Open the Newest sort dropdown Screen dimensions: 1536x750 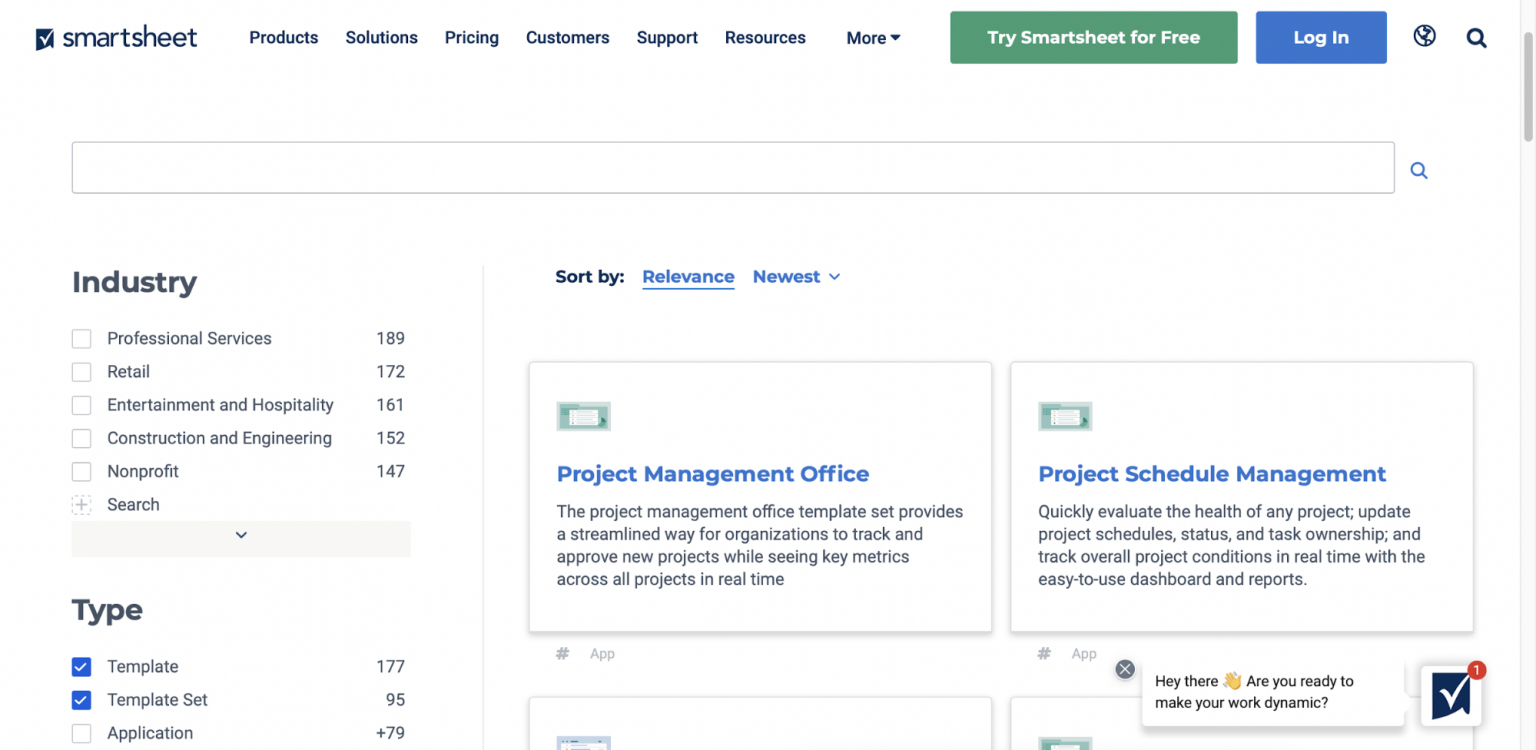pos(796,277)
